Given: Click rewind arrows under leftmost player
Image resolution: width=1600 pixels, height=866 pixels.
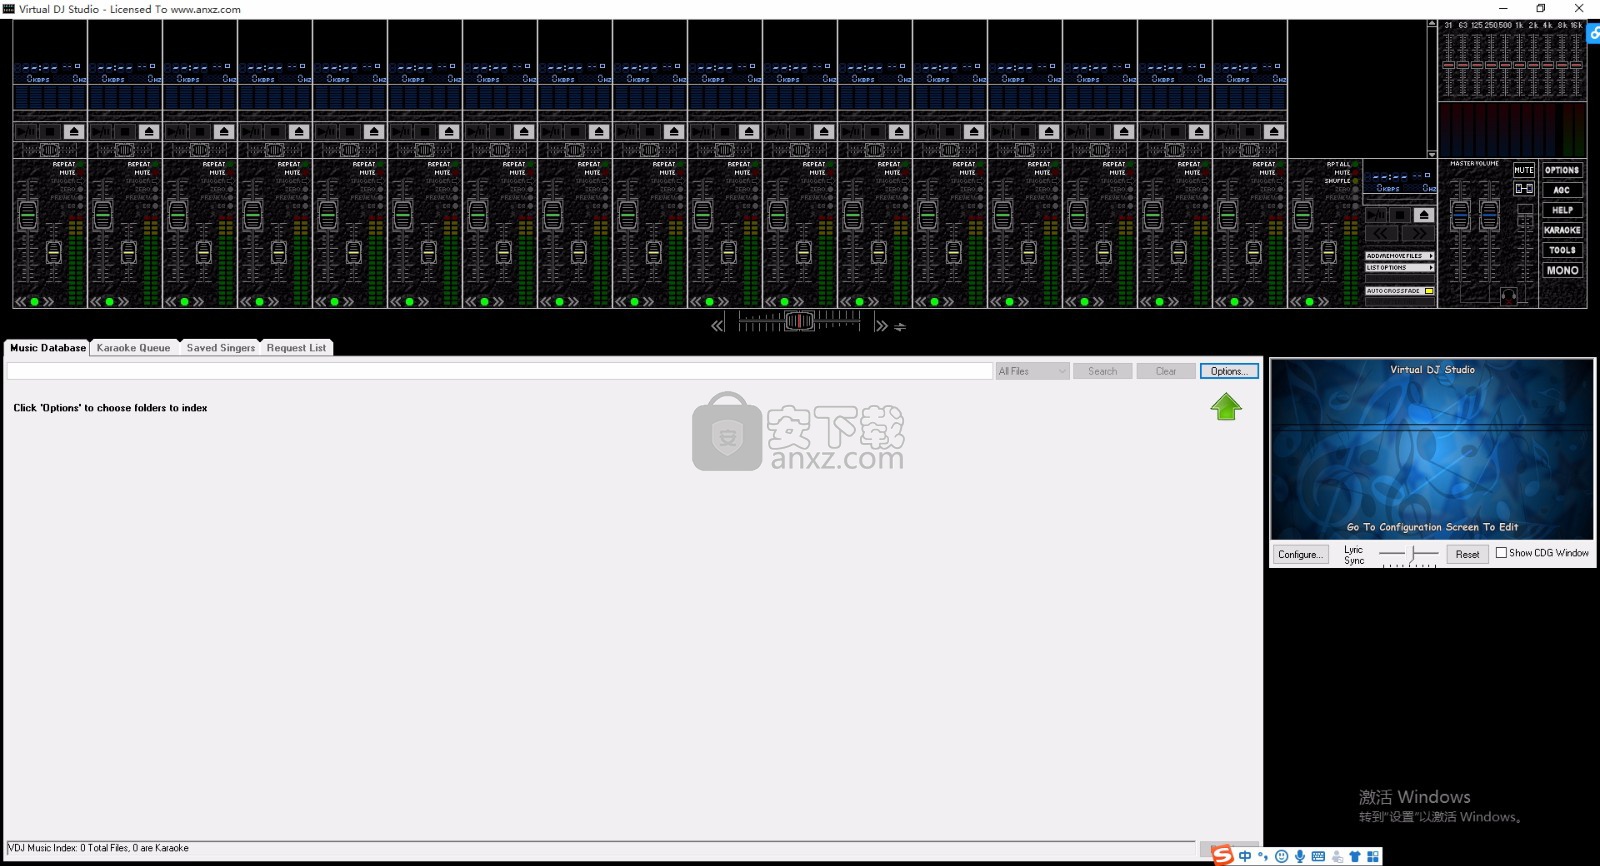Looking at the screenshot, I should [21, 301].
